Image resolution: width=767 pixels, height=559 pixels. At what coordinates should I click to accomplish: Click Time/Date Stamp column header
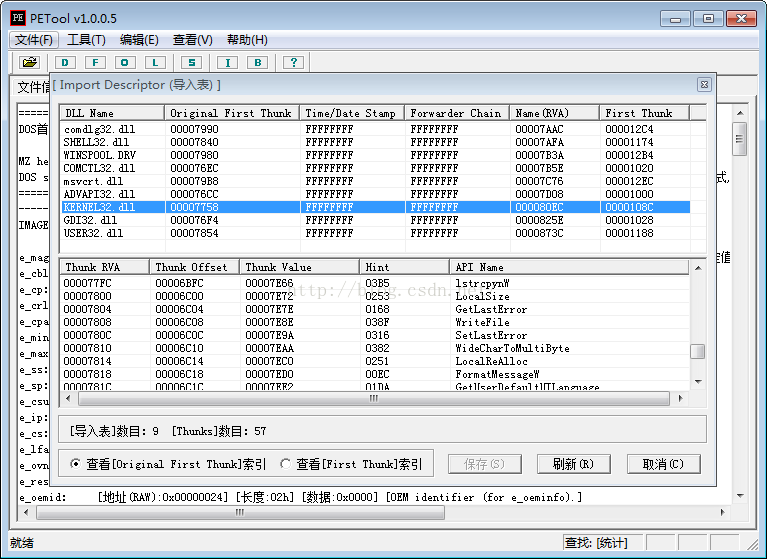click(352, 113)
